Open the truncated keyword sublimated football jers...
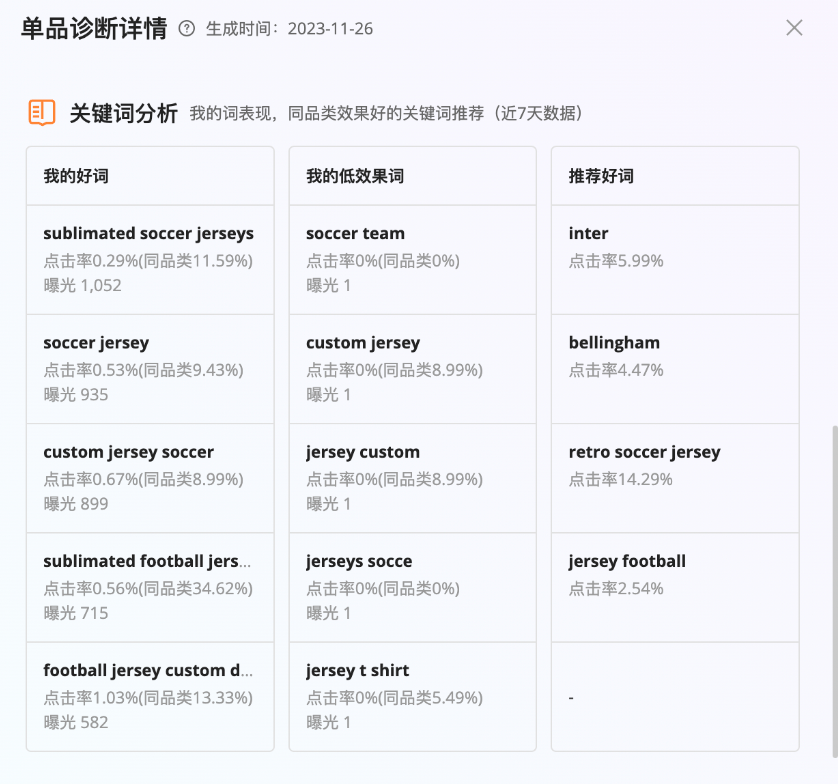 coord(145,561)
